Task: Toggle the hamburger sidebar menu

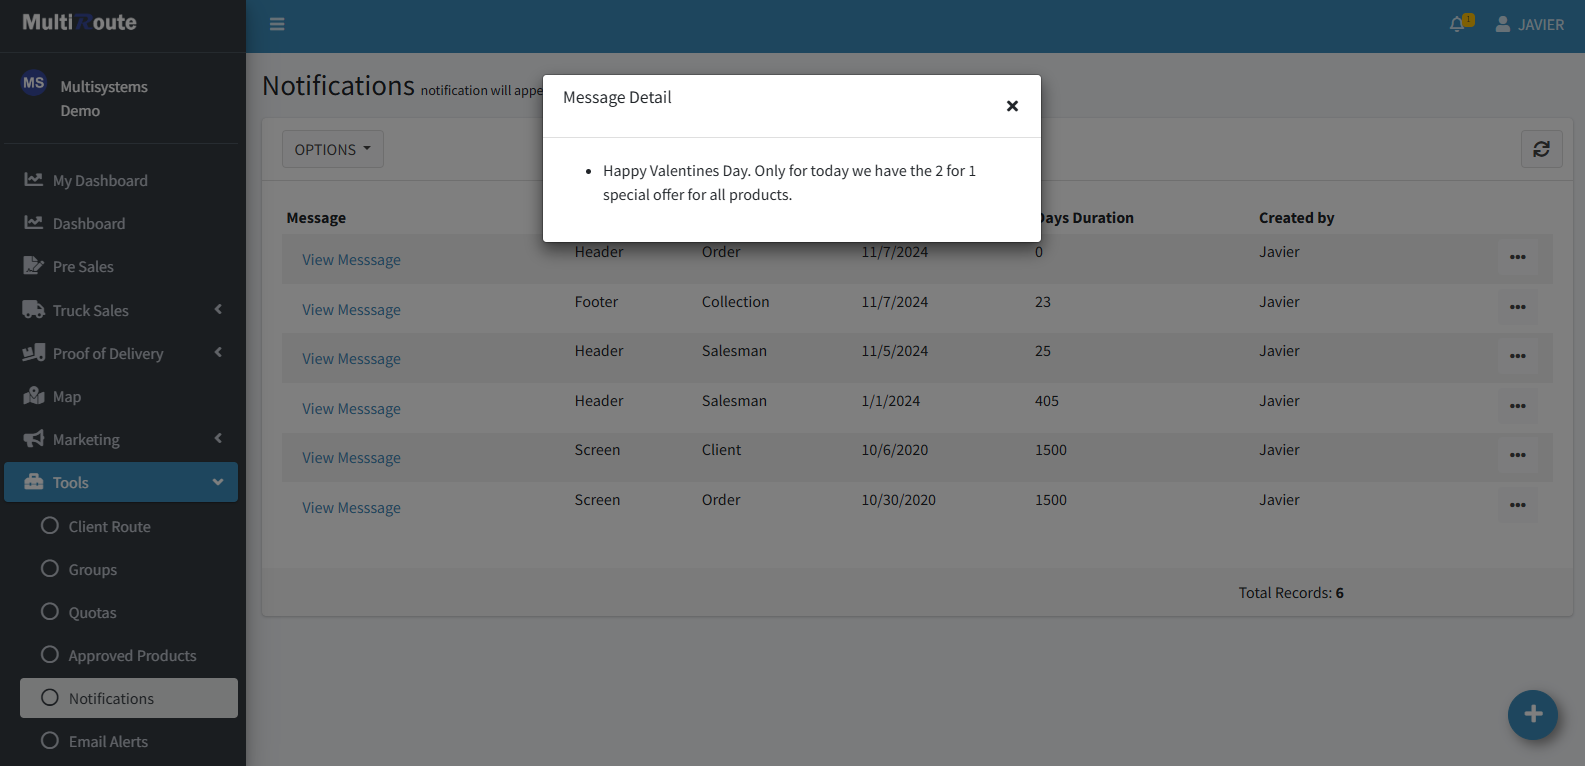Action: [277, 24]
